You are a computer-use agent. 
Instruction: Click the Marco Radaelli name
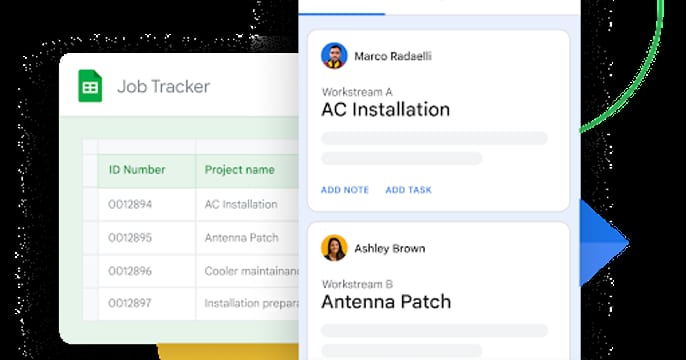click(393, 56)
